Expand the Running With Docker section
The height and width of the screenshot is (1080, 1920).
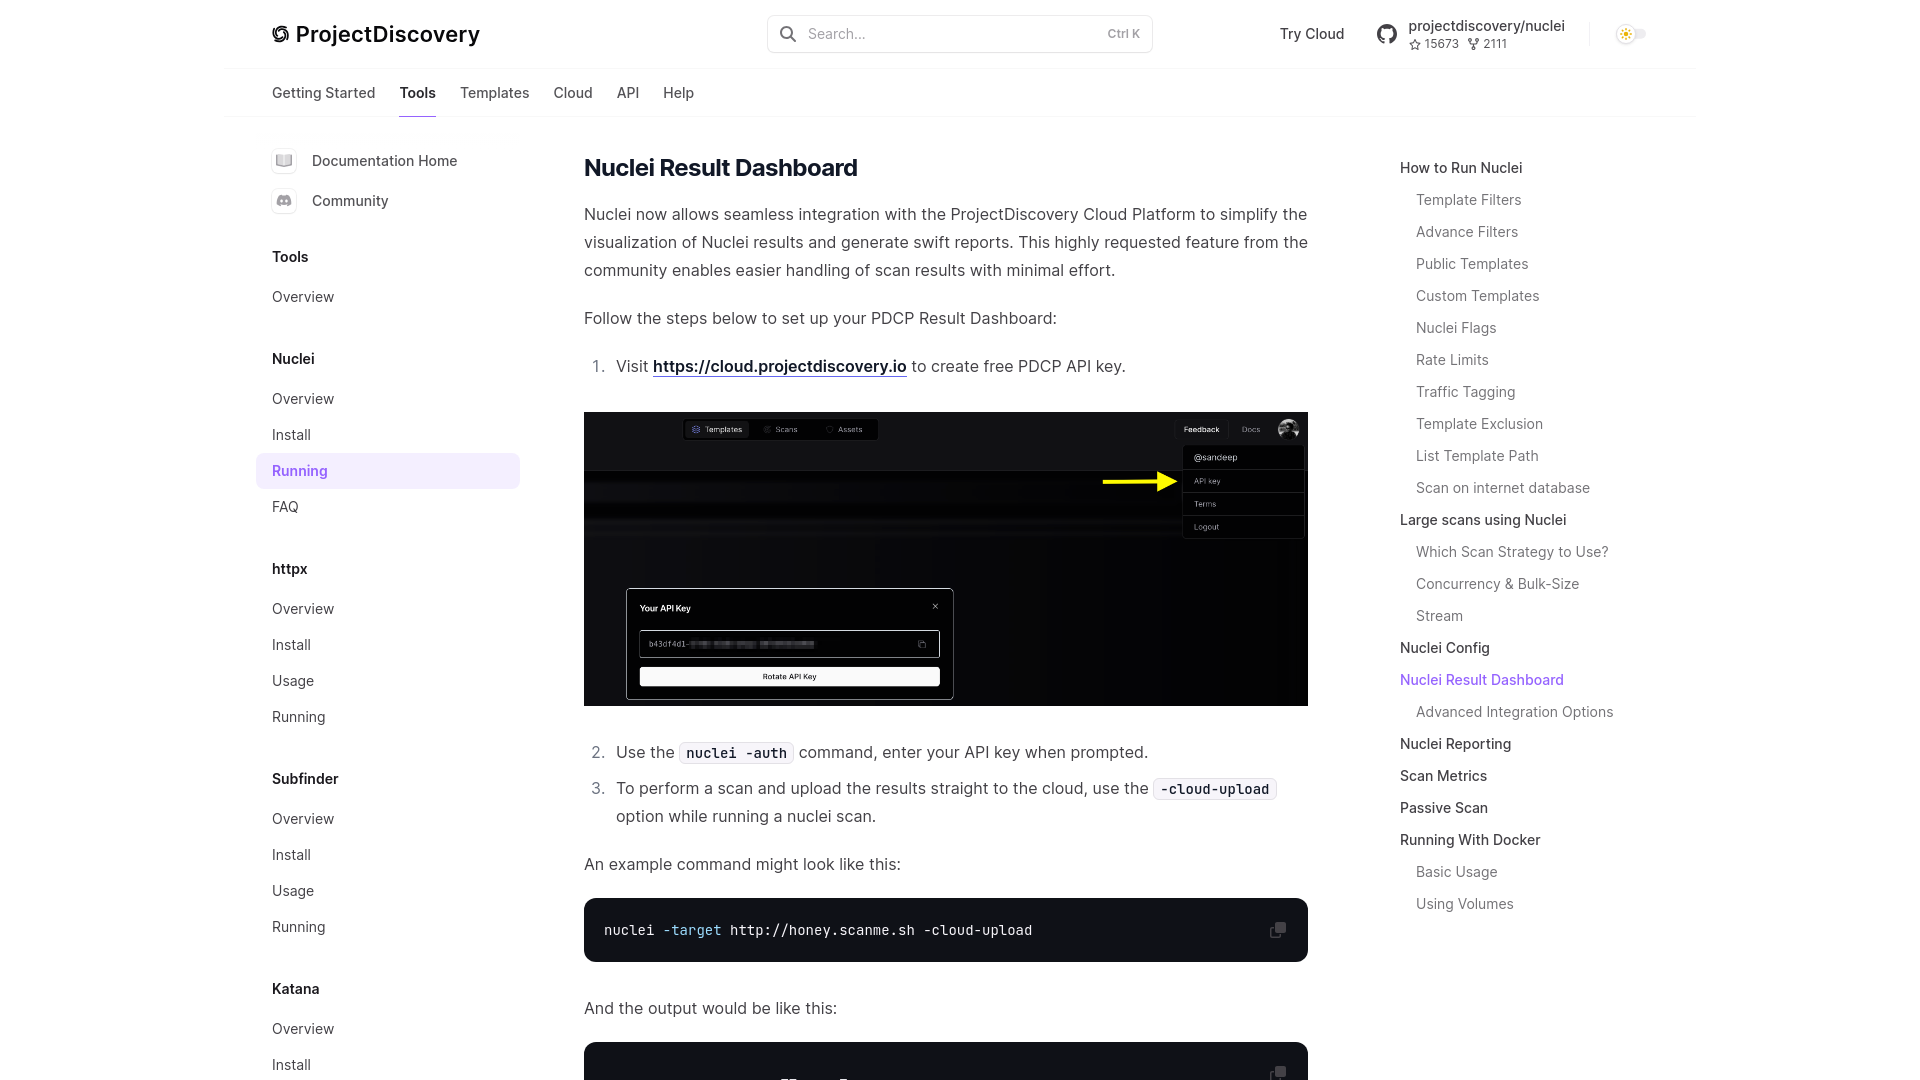click(1469, 839)
